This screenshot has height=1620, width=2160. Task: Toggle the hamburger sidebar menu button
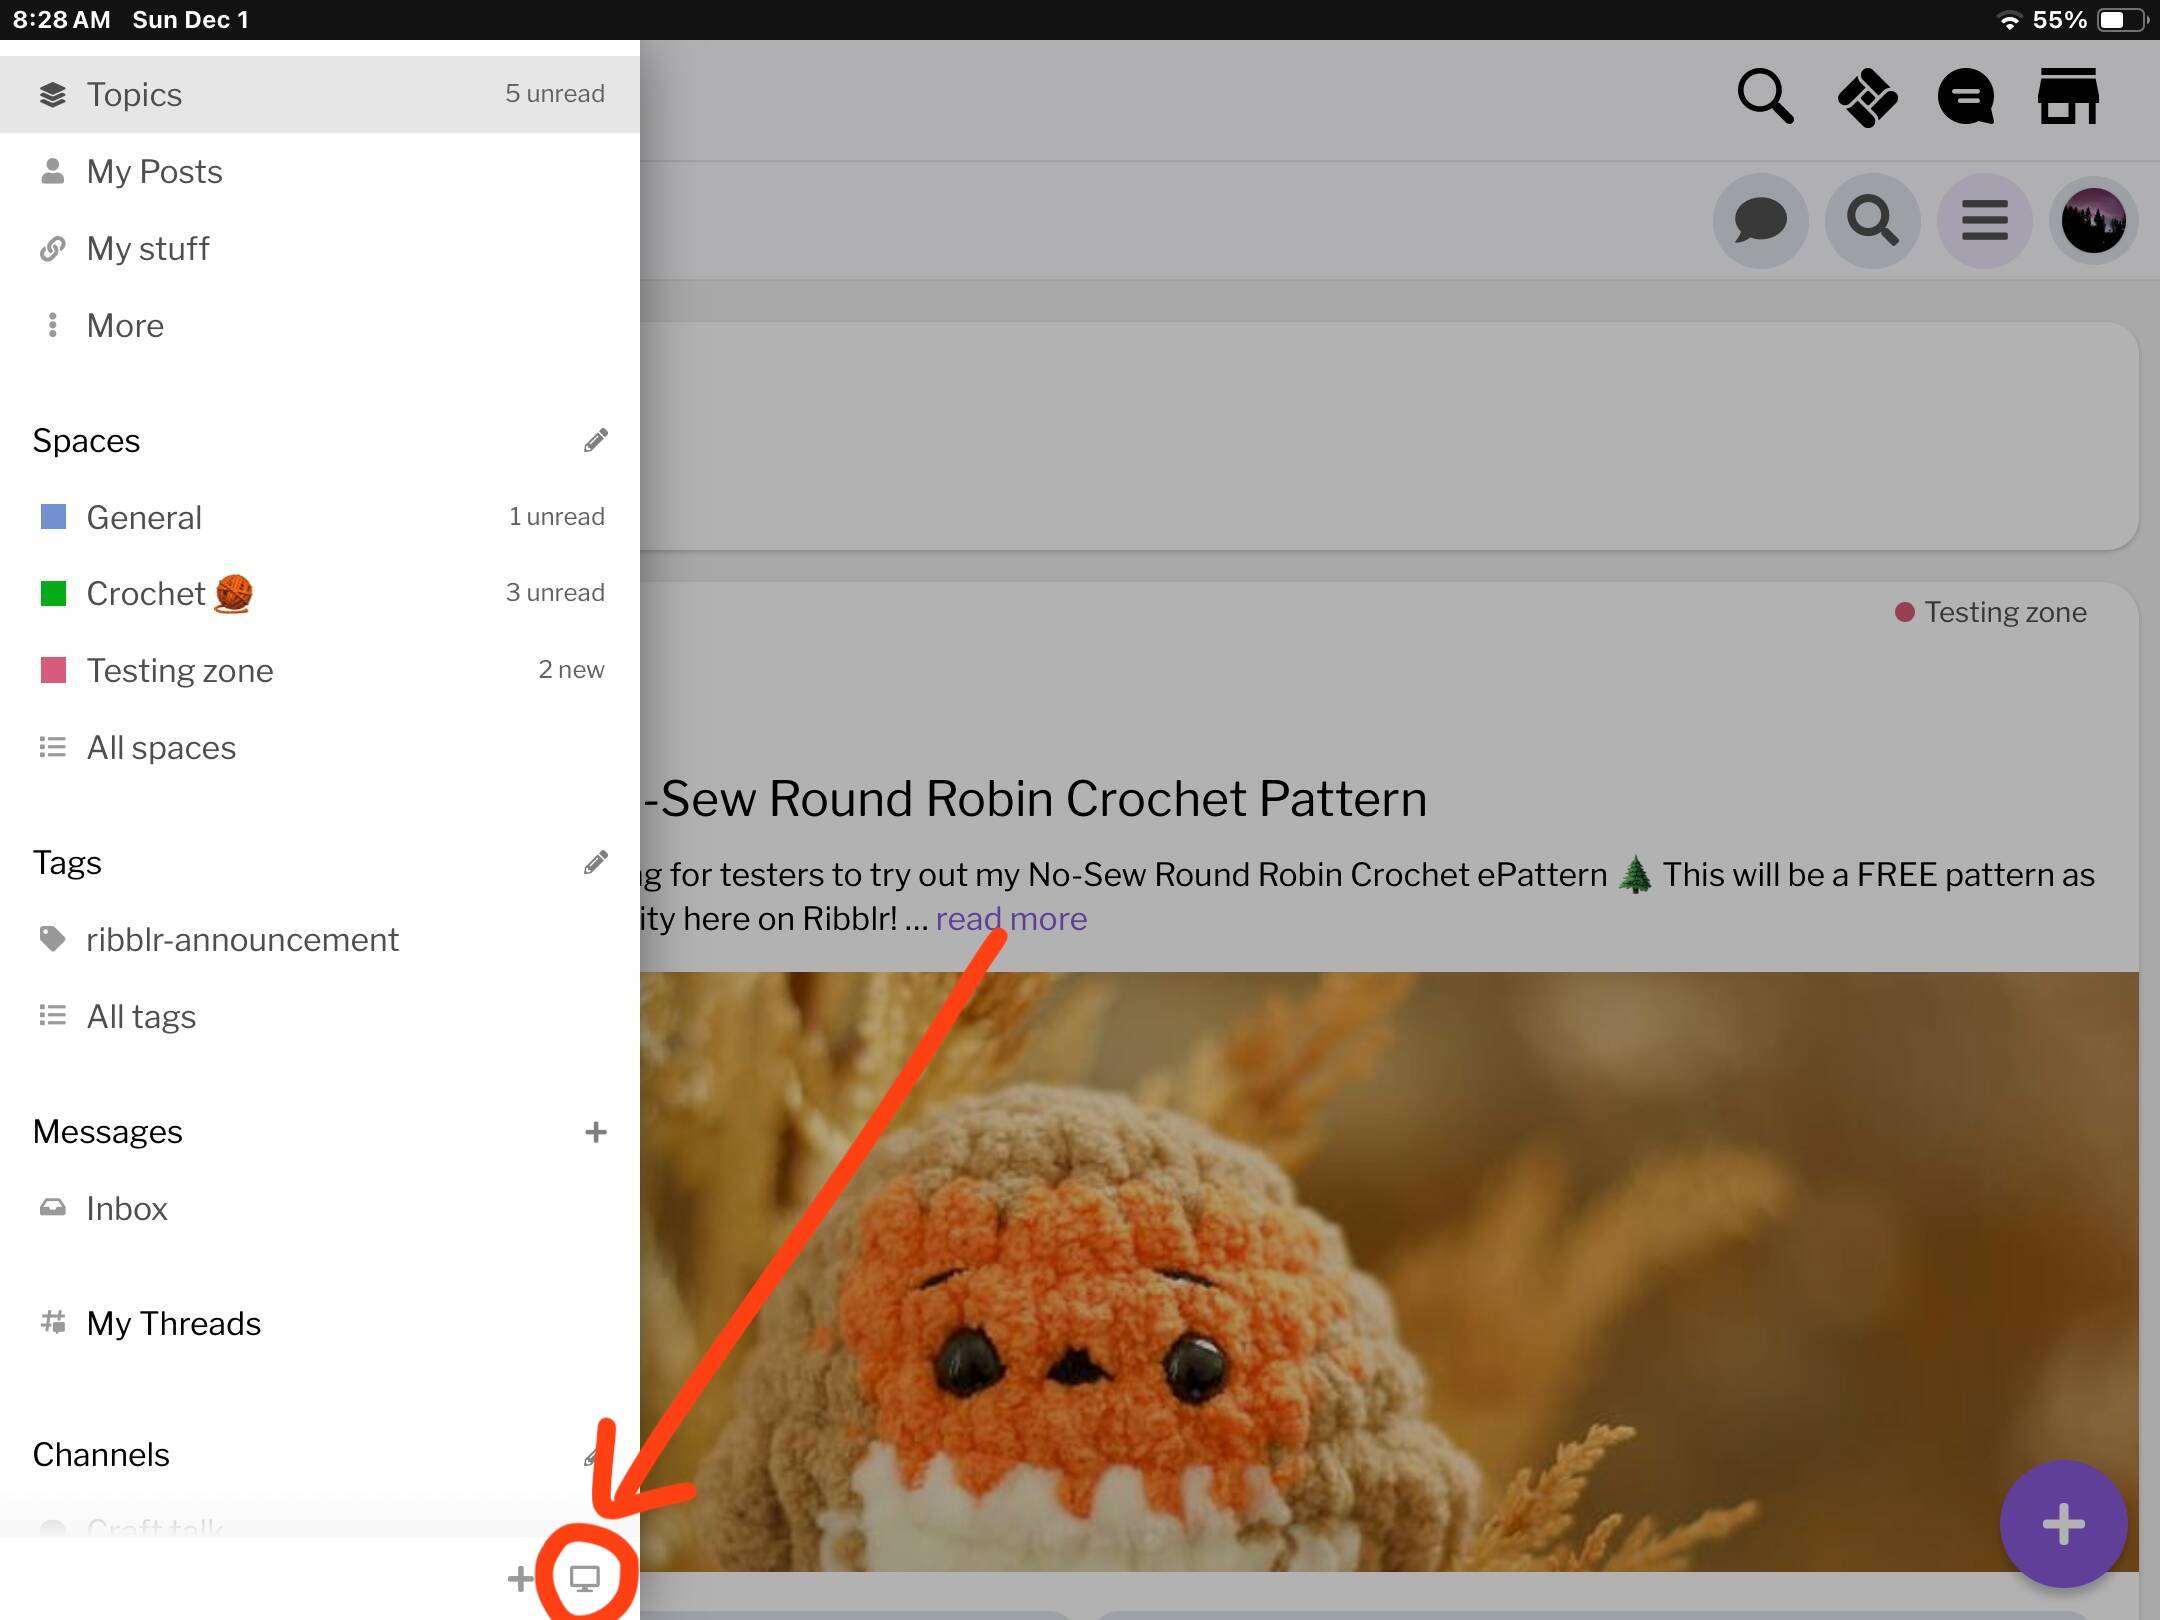tap(1984, 220)
